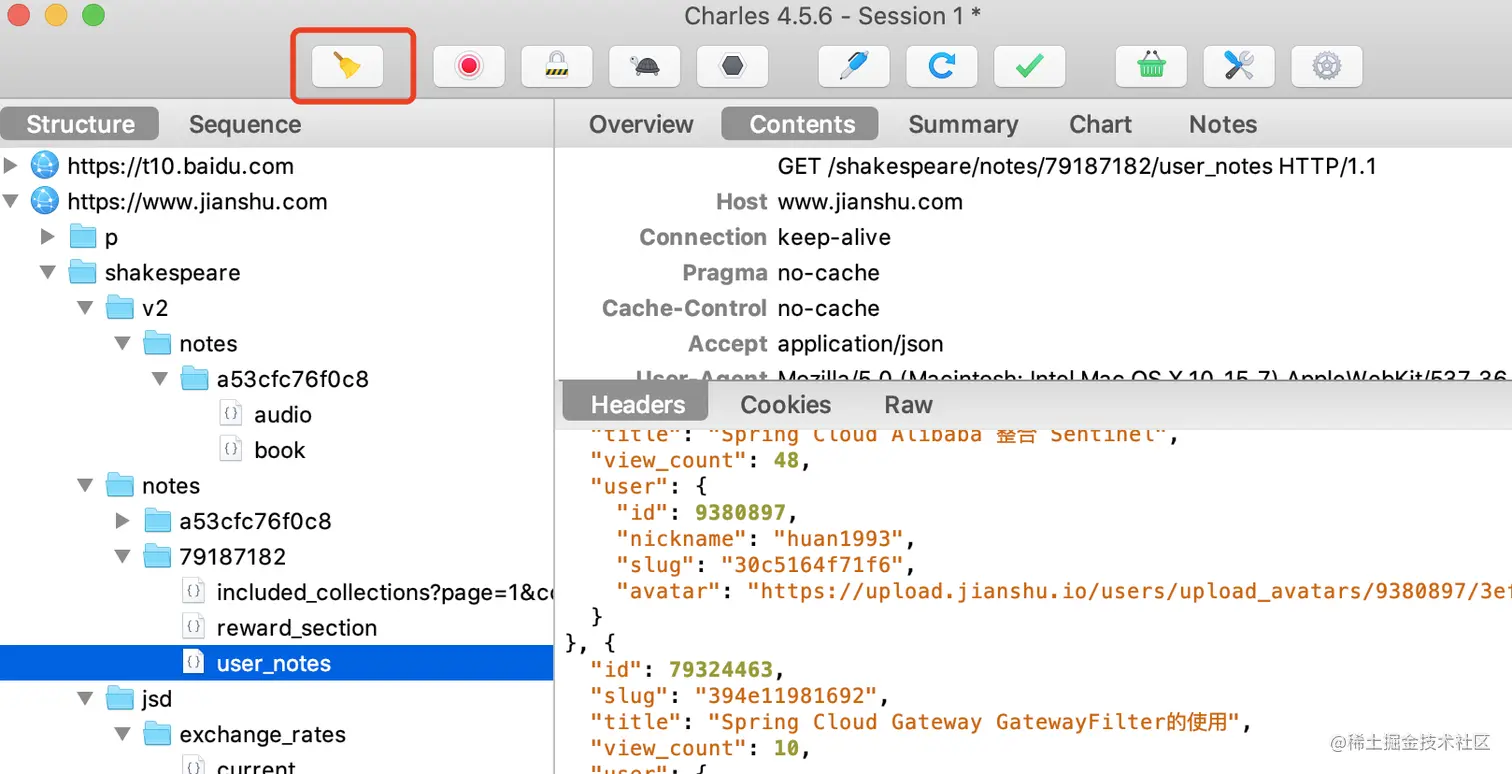This screenshot has width=1512, height=774.
Task: Select the user_notes request row
Action: click(276, 663)
